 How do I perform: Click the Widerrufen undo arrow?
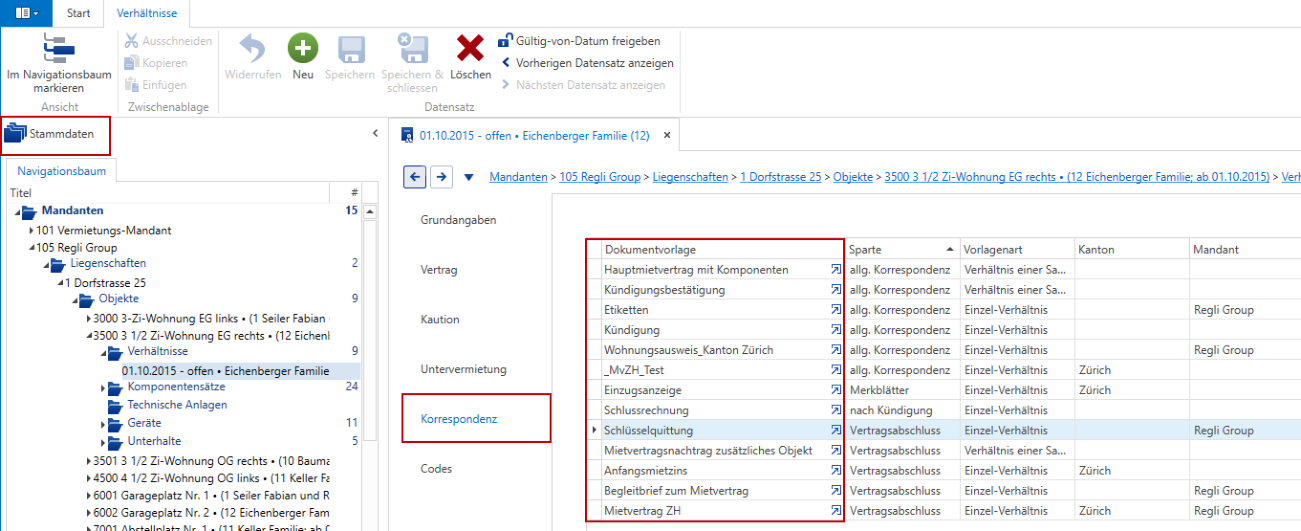click(x=252, y=49)
